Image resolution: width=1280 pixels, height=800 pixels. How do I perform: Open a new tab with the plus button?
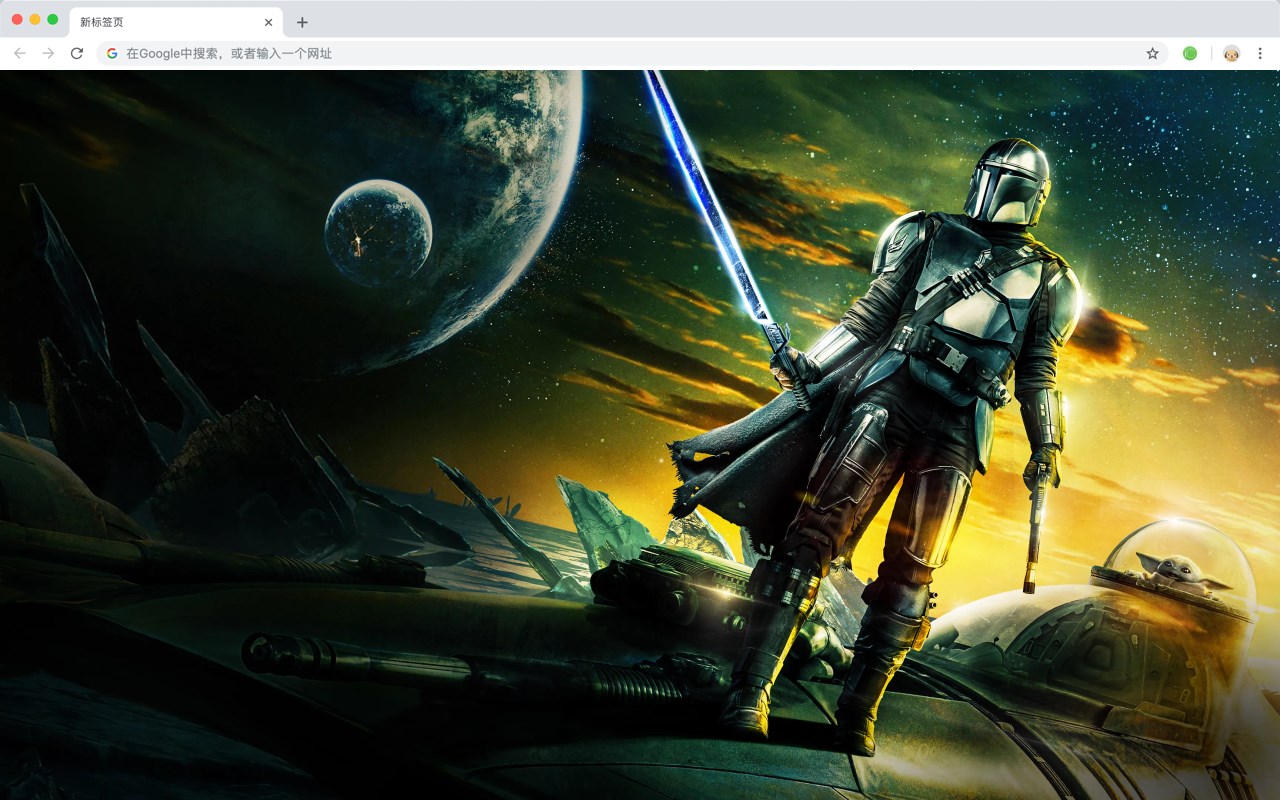[302, 22]
